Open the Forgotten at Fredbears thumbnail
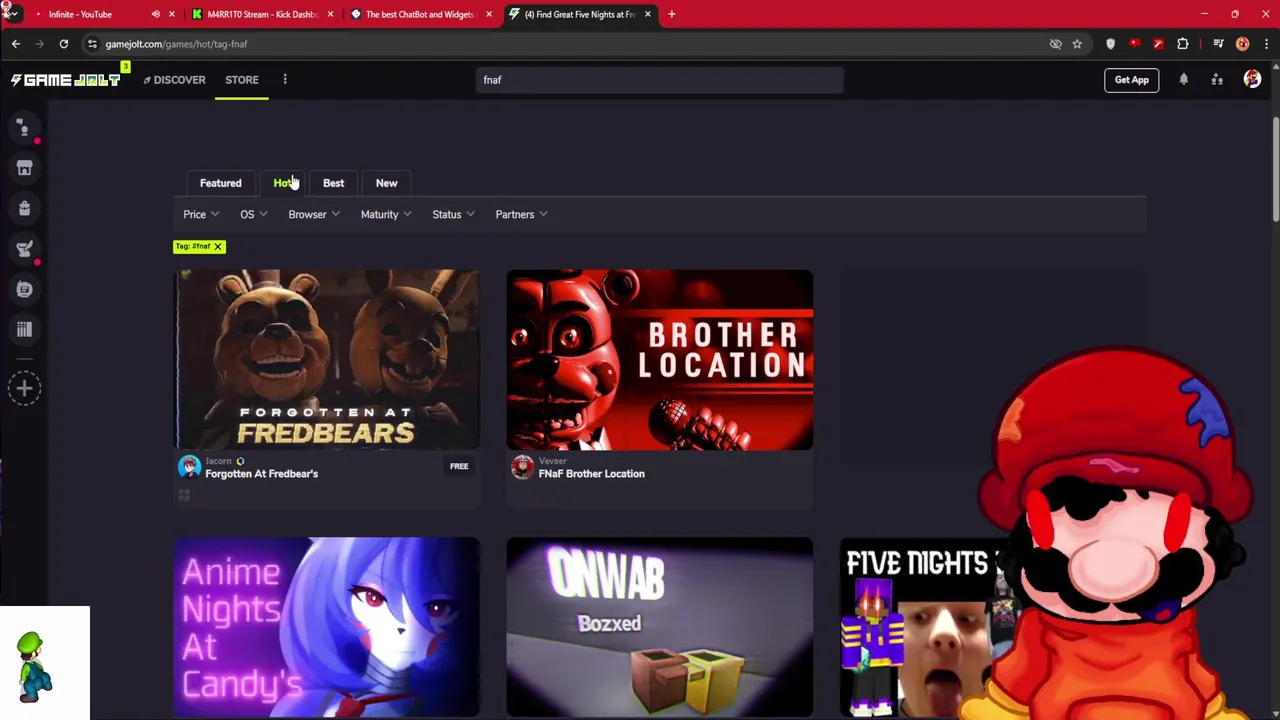 (x=327, y=360)
